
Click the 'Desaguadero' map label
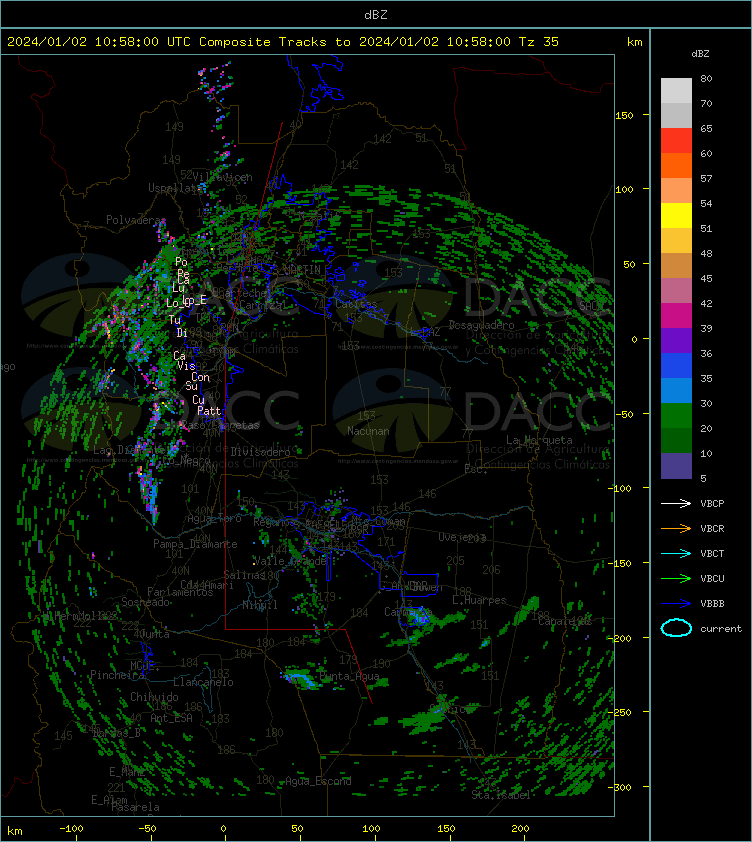point(481,325)
